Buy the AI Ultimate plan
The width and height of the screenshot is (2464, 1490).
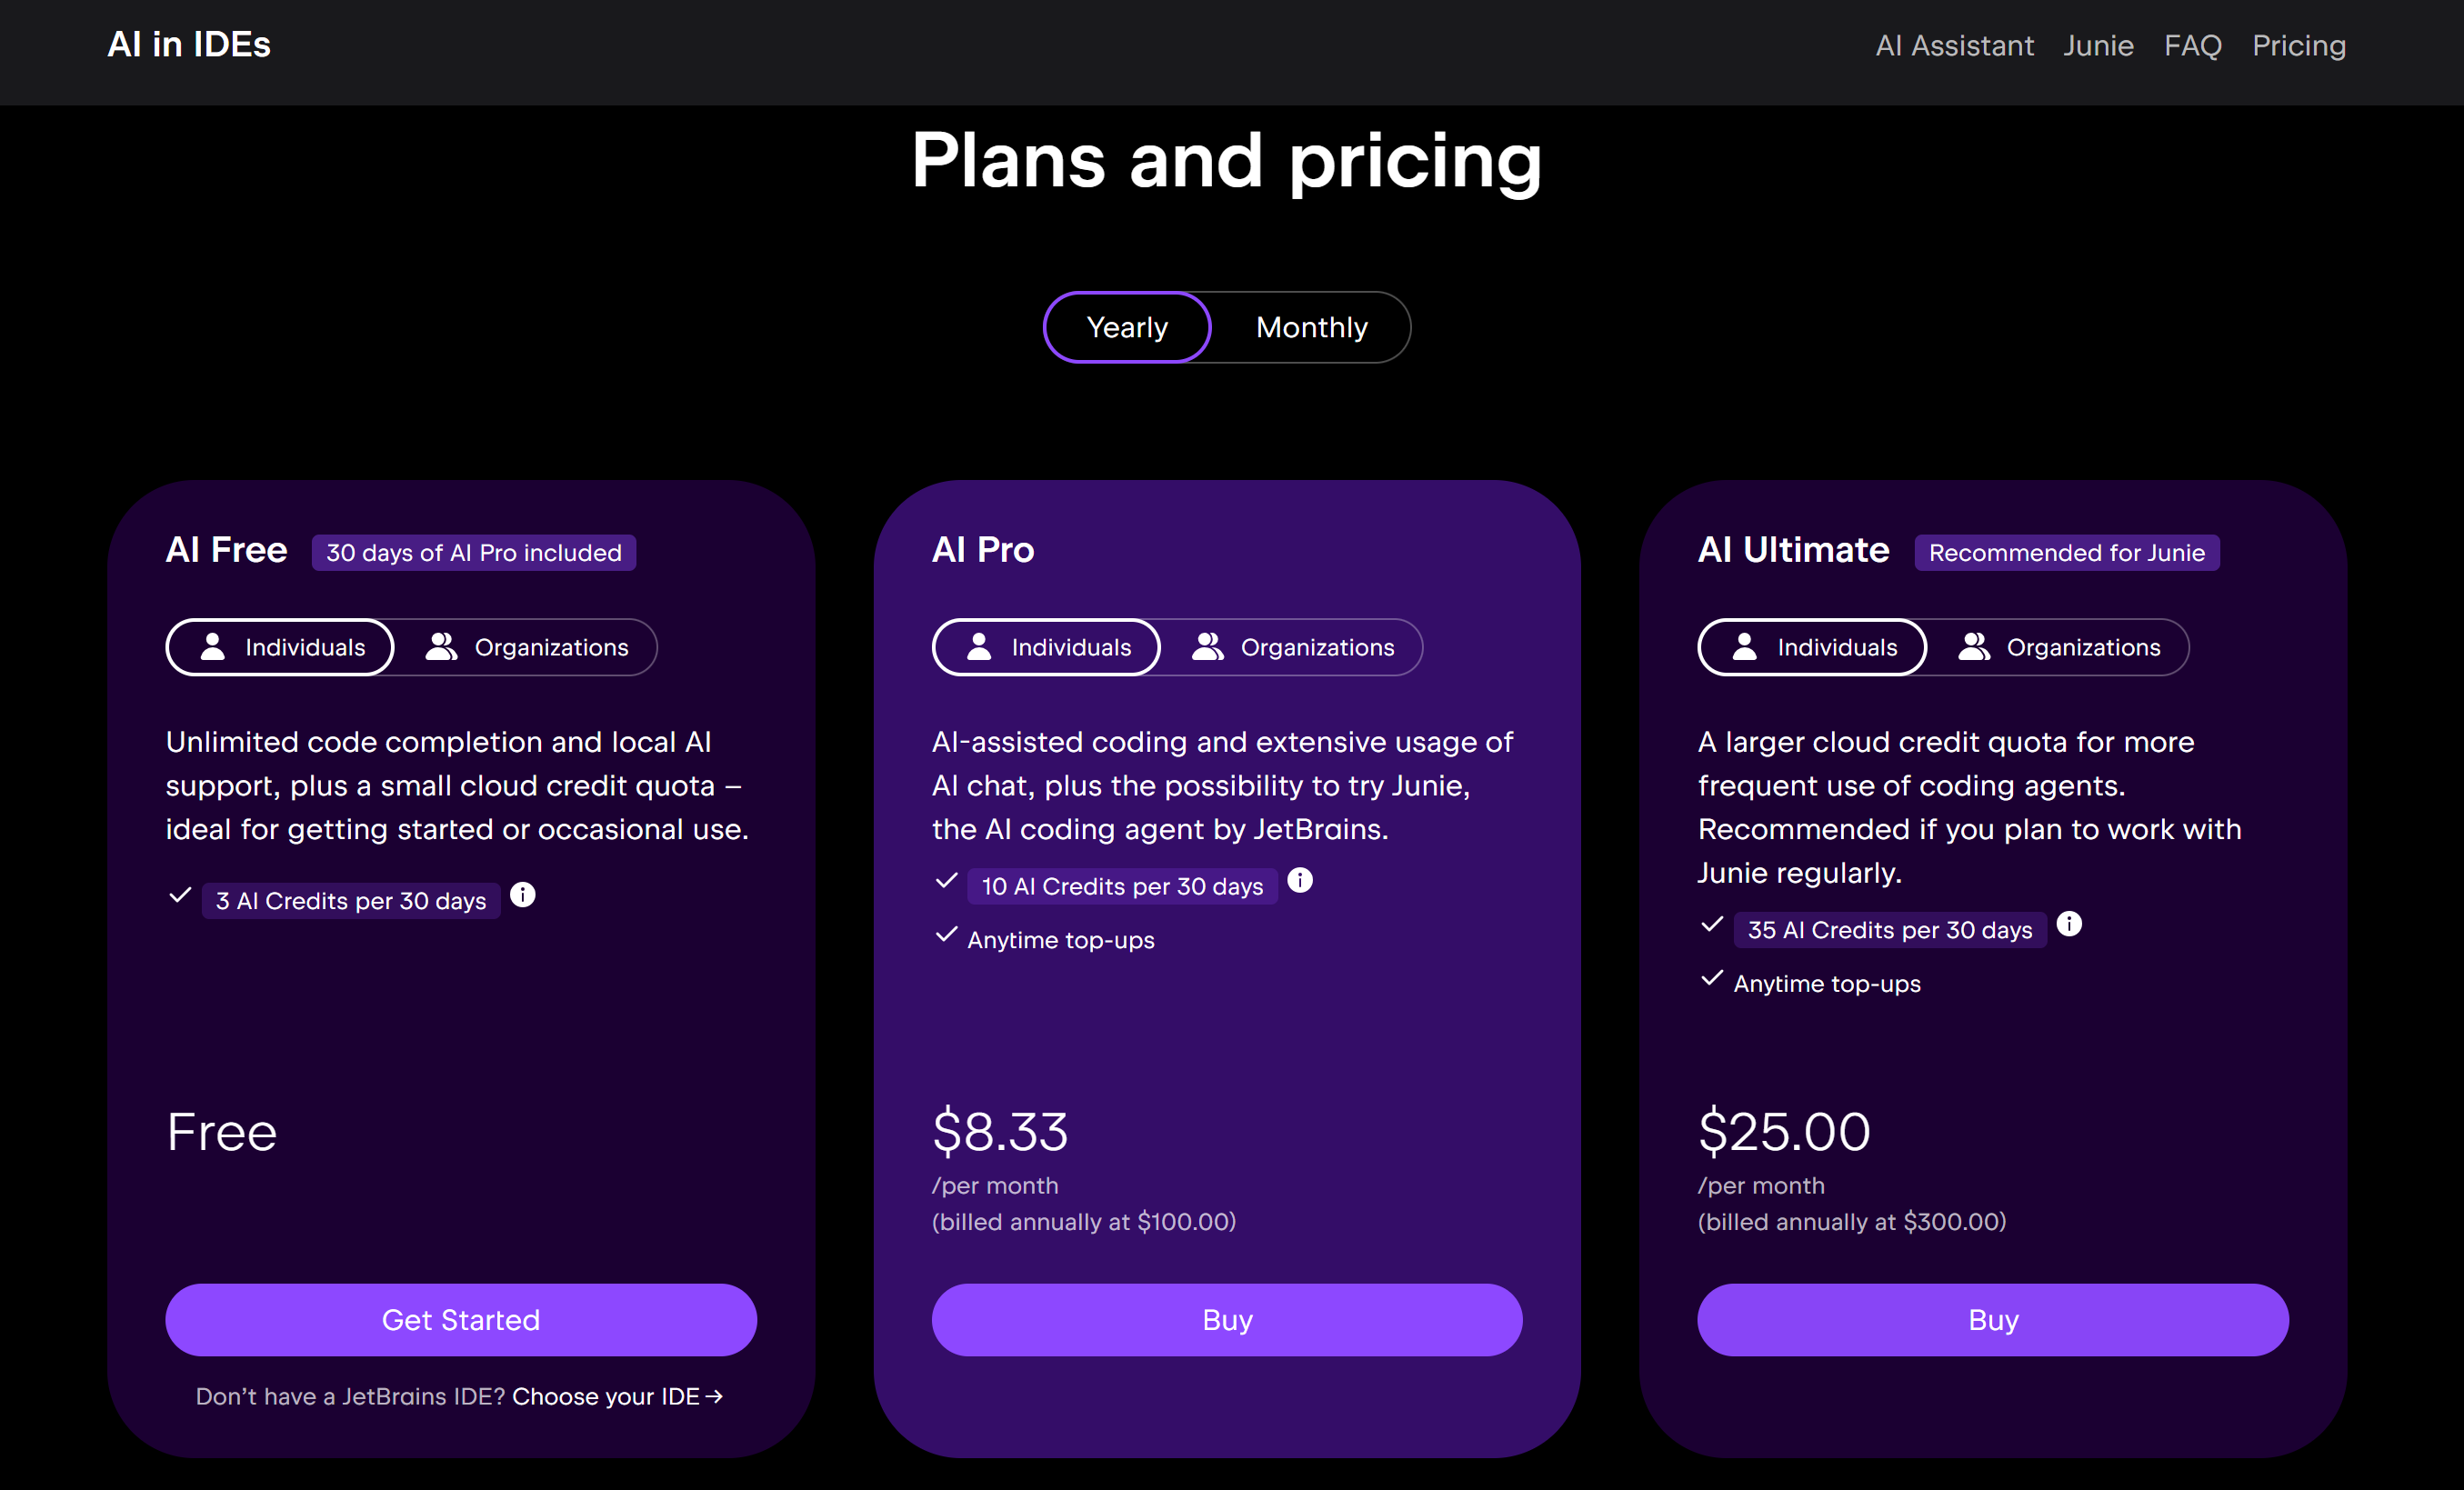(x=1992, y=1320)
